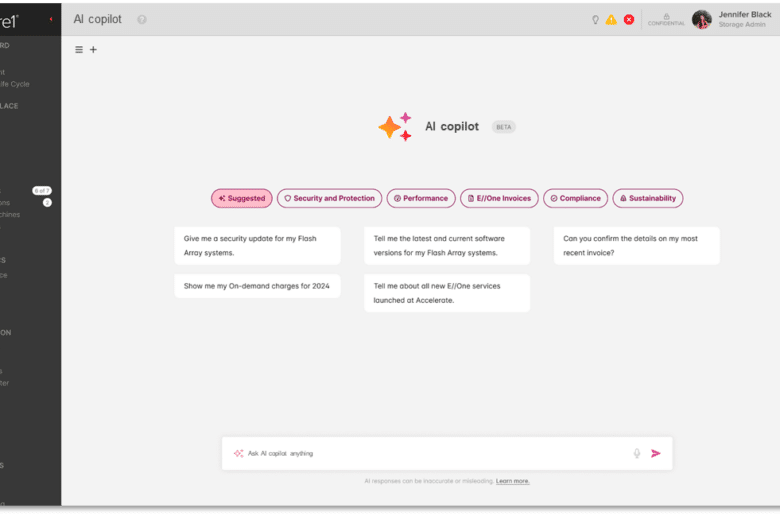780x516 pixels.
Task: Open help question mark beside AI copilot title
Action: click(x=142, y=19)
